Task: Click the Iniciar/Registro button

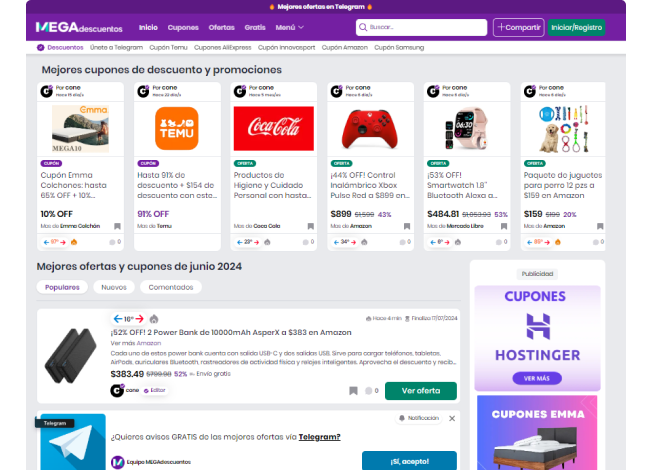Action: 576,28
